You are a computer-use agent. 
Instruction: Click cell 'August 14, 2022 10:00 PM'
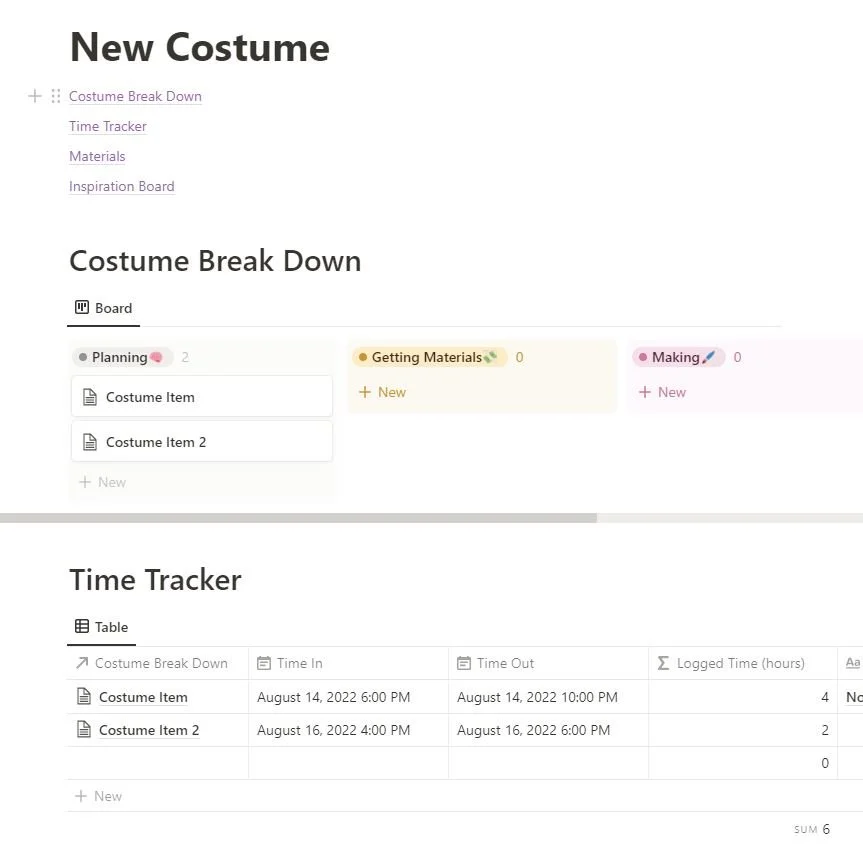click(548, 697)
